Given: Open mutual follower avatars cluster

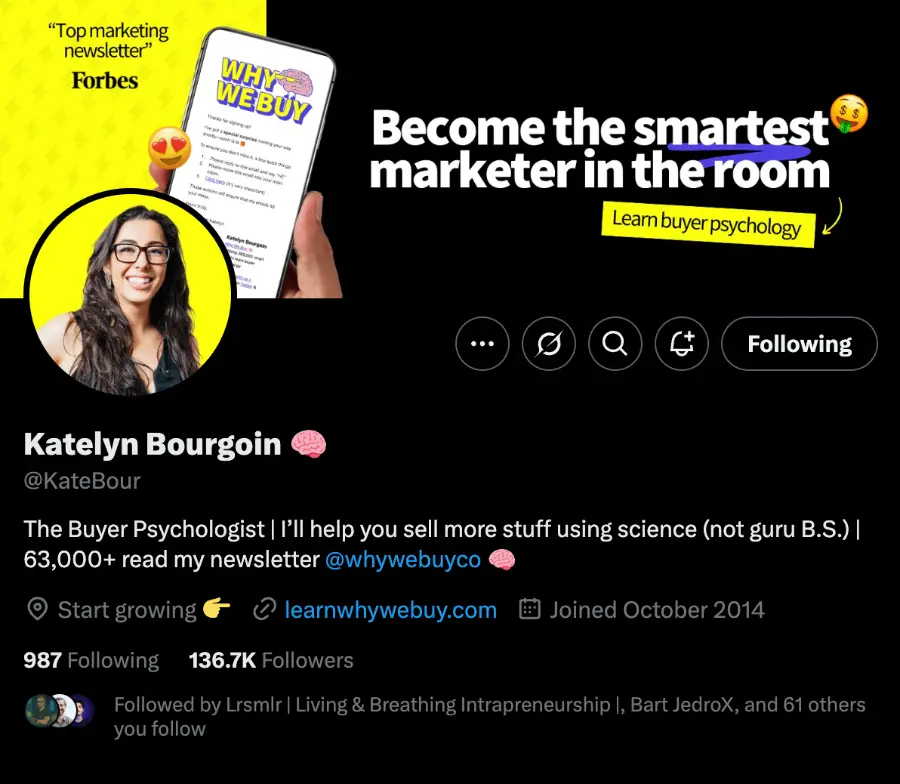Looking at the screenshot, I should tap(59, 711).
